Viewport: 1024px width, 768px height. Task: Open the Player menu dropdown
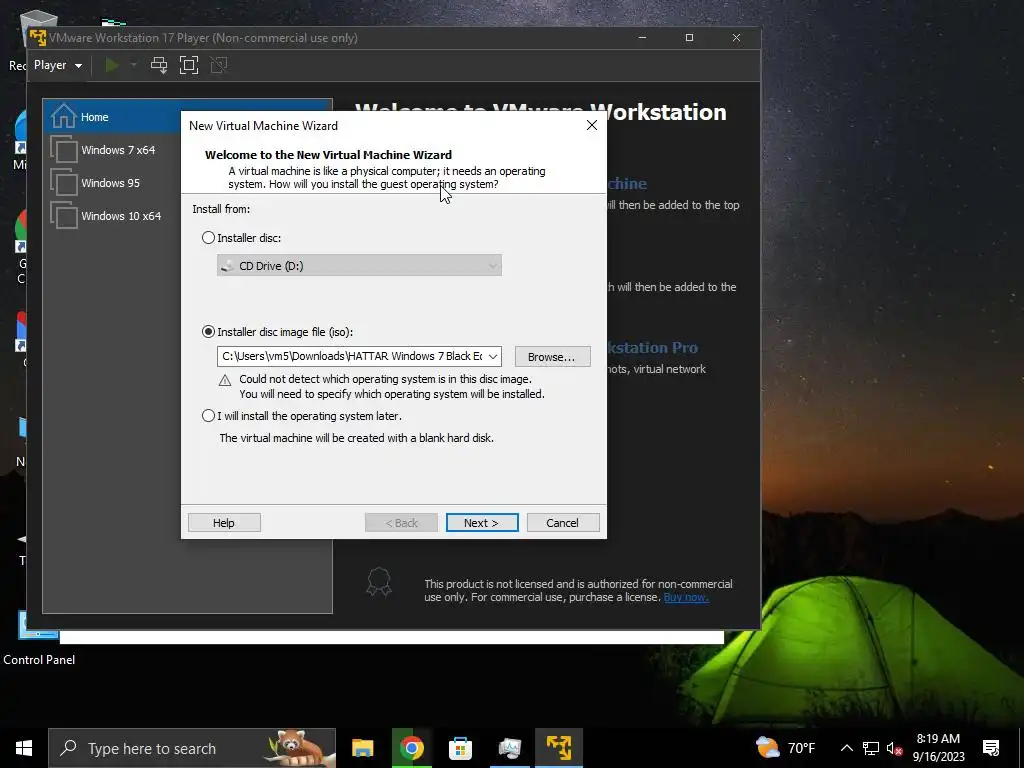coord(57,65)
